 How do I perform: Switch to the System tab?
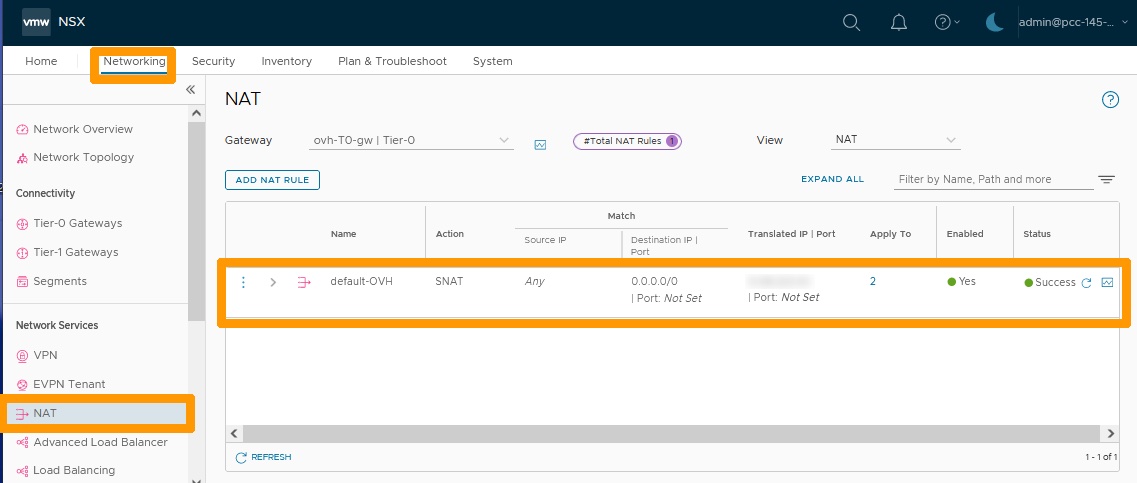point(492,62)
